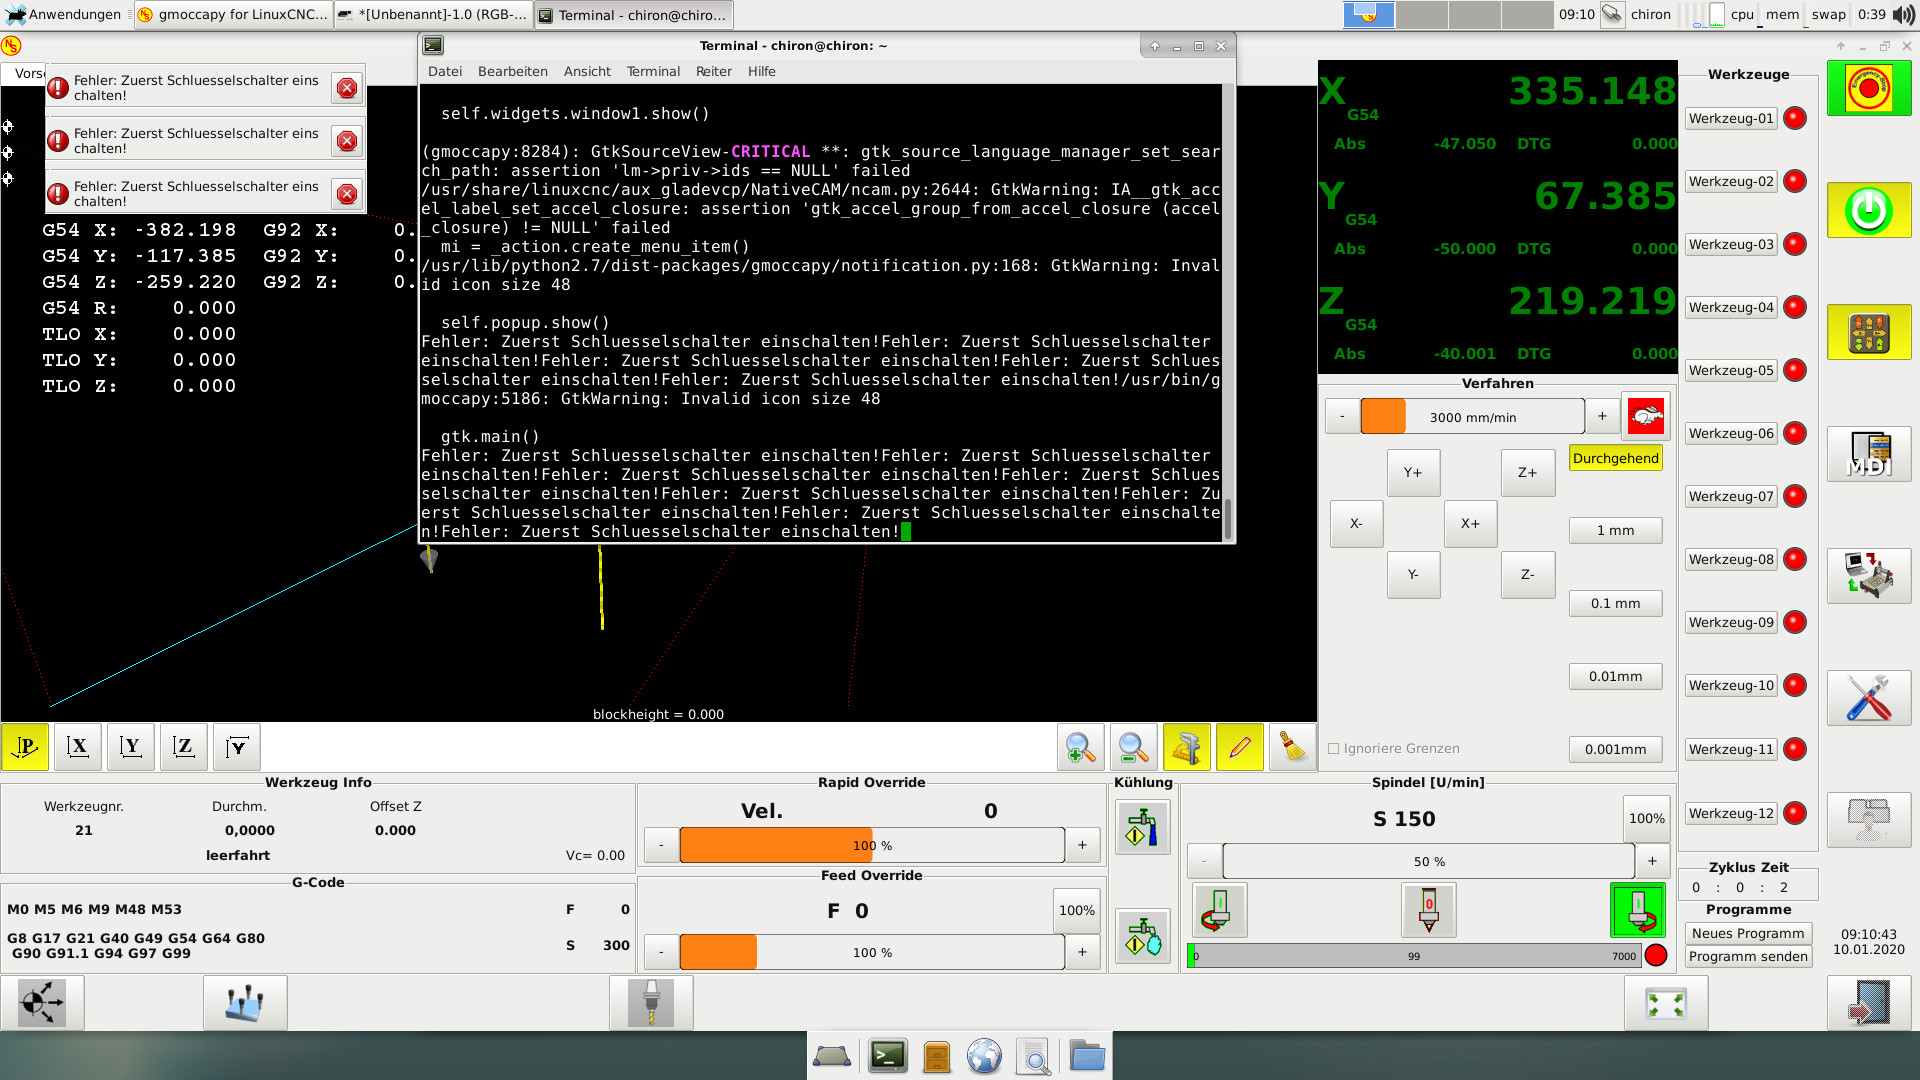Open web browser from dock
The height and width of the screenshot is (1080, 1920).
pos(985,1056)
